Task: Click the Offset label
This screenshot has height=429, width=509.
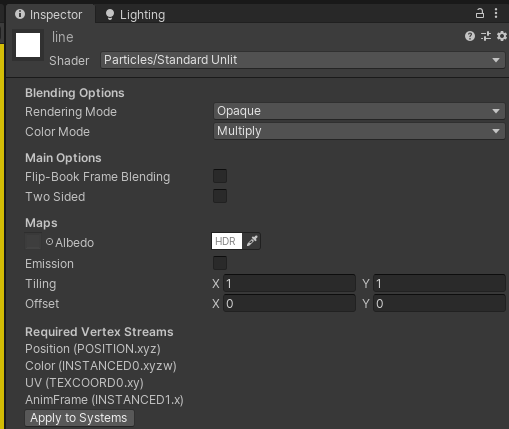Action: (42, 304)
